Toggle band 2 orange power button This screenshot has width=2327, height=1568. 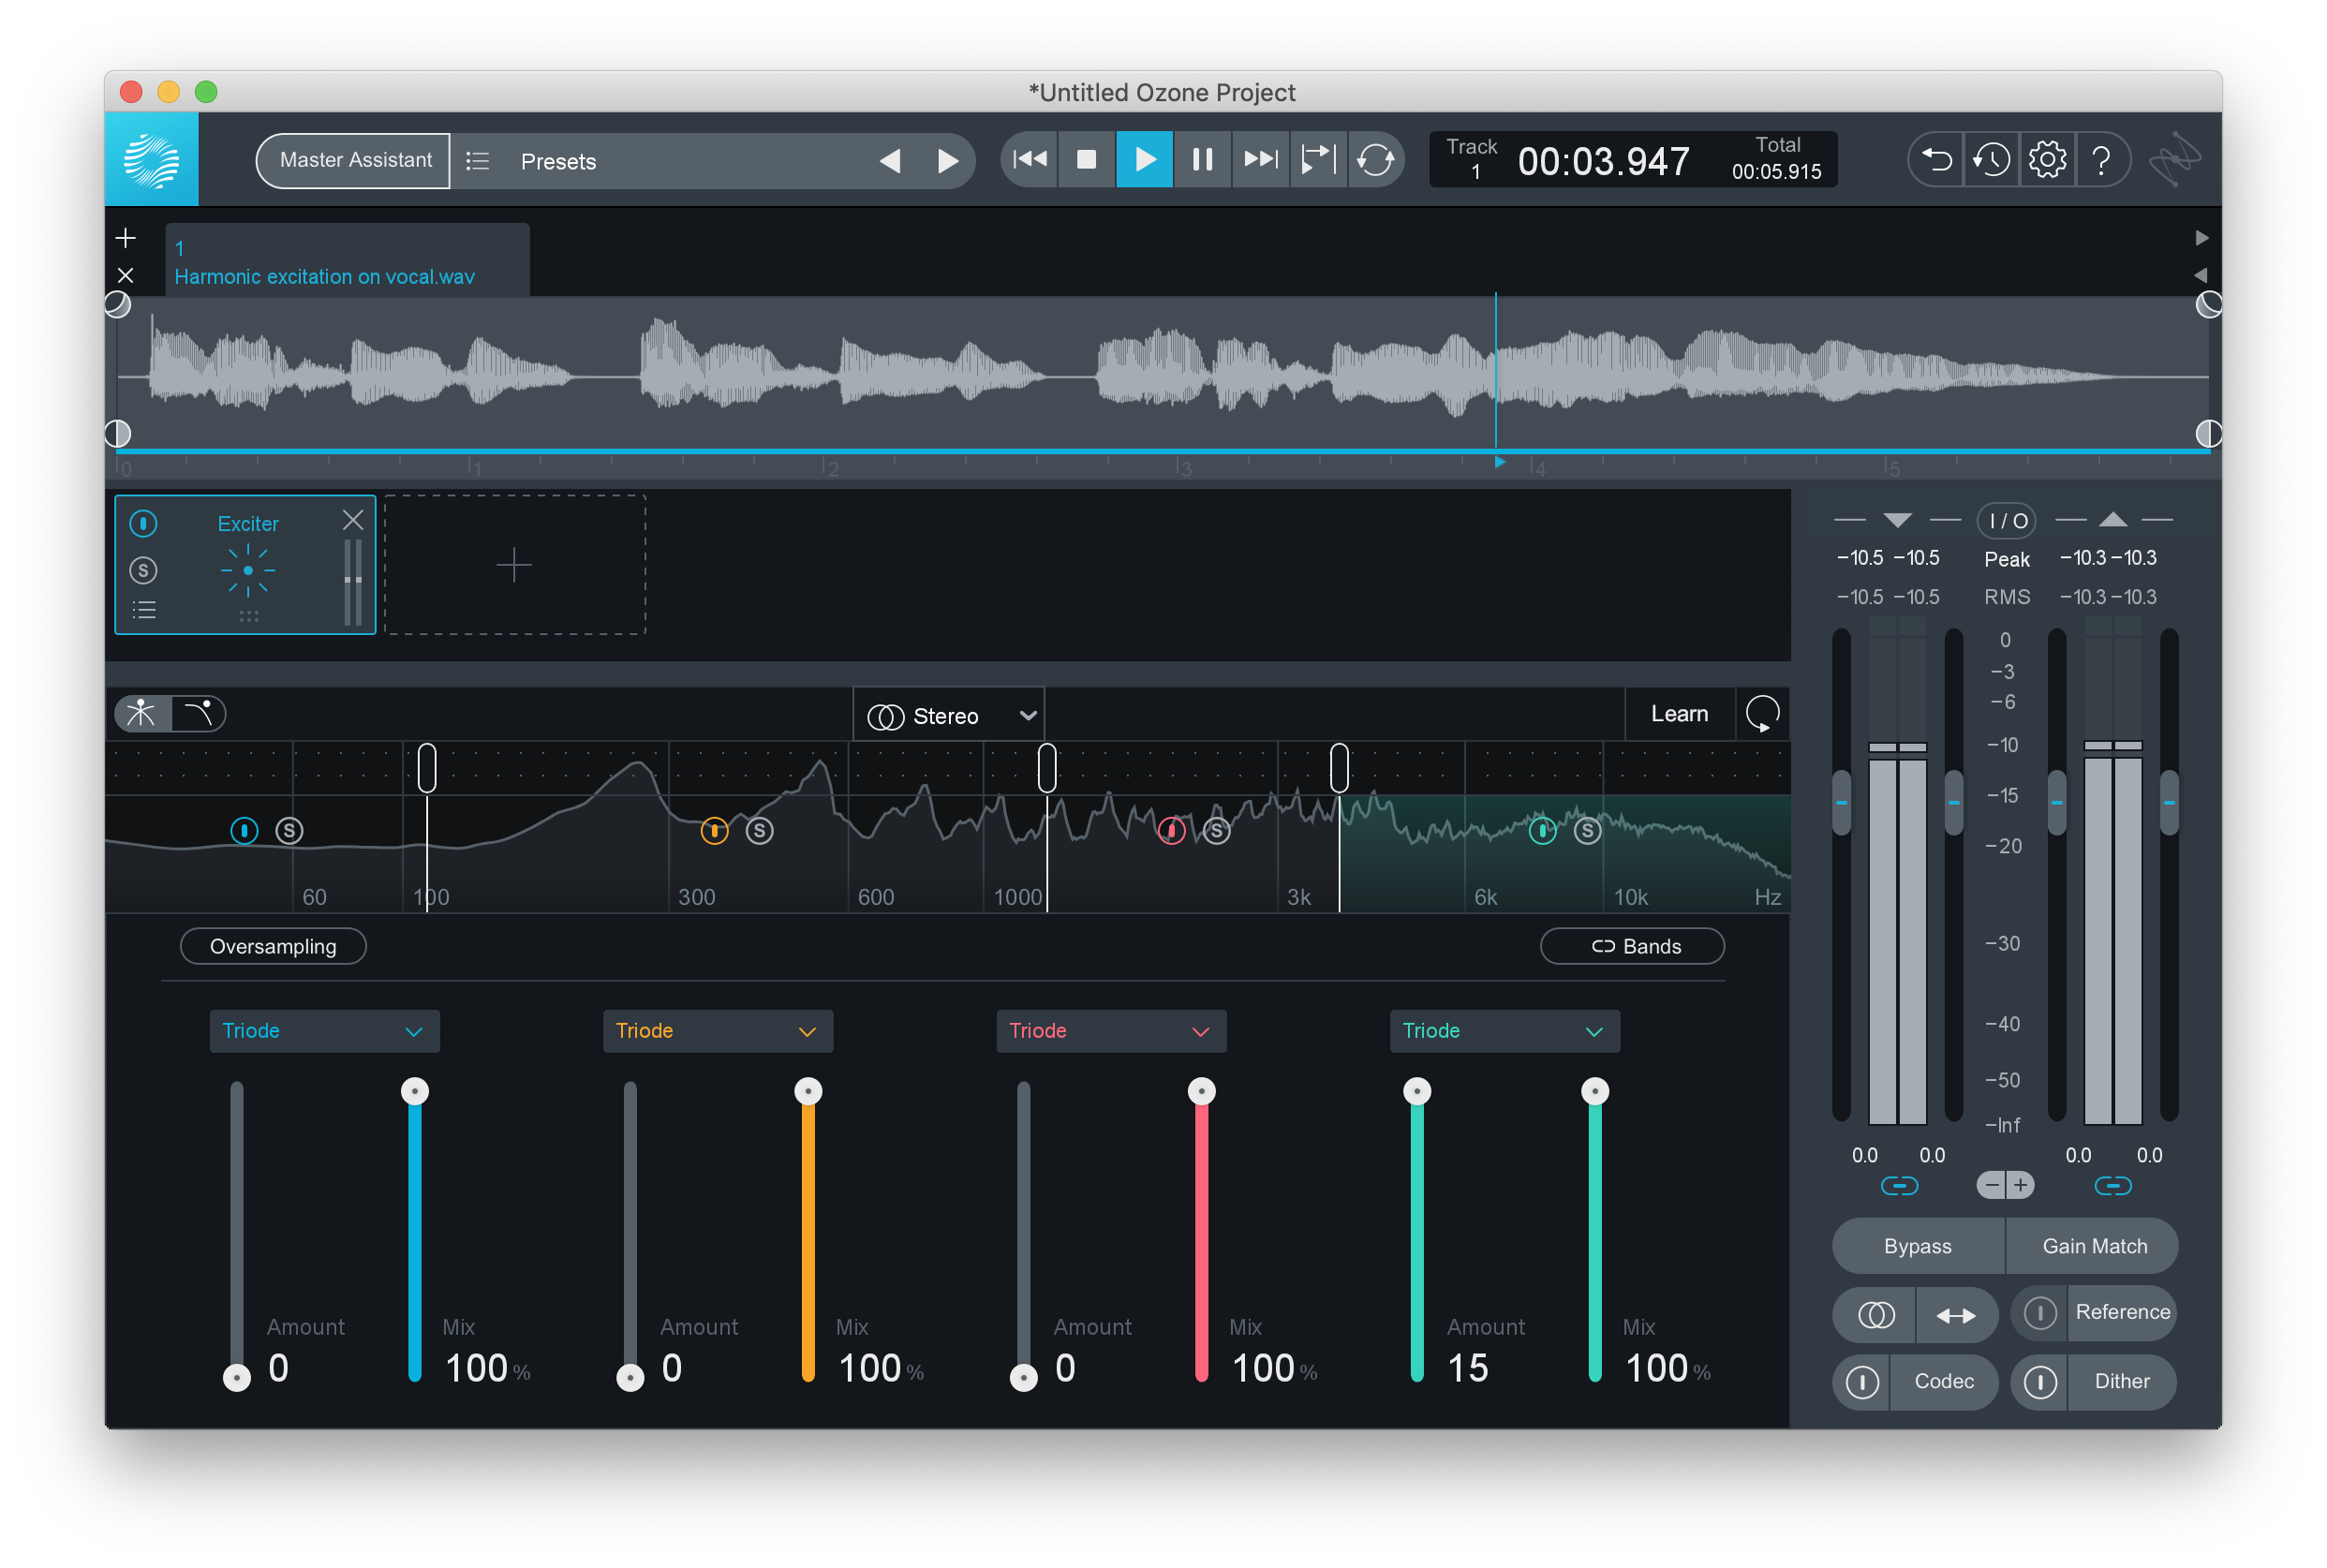(x=714, y=830)
